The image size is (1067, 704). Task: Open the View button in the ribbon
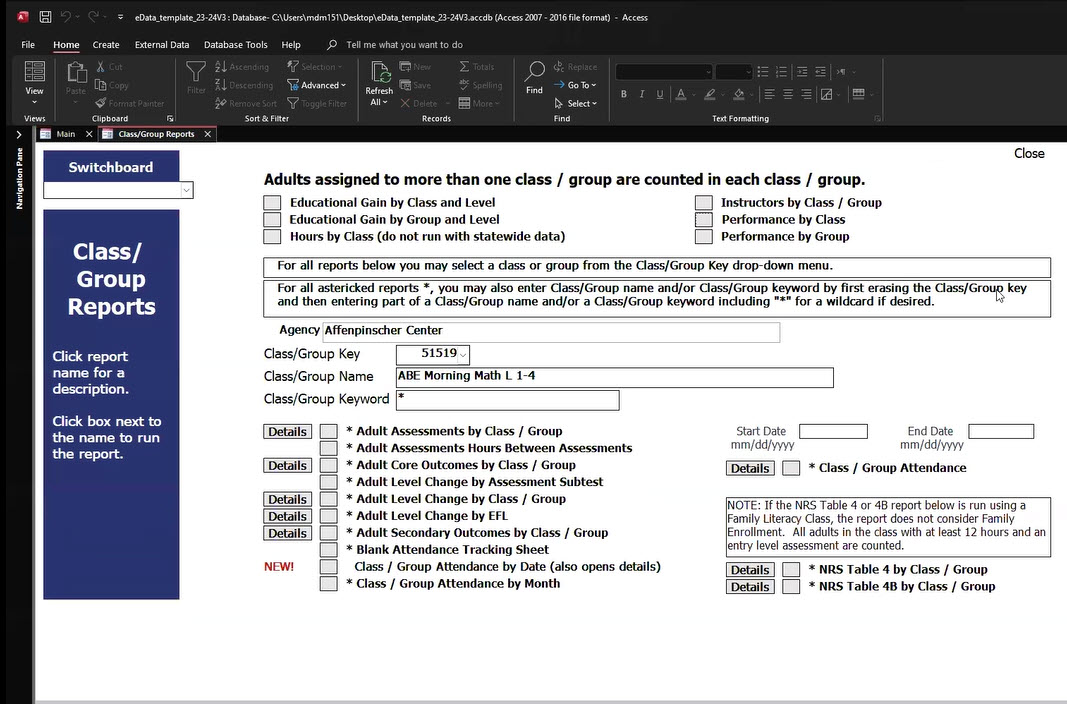34,82
